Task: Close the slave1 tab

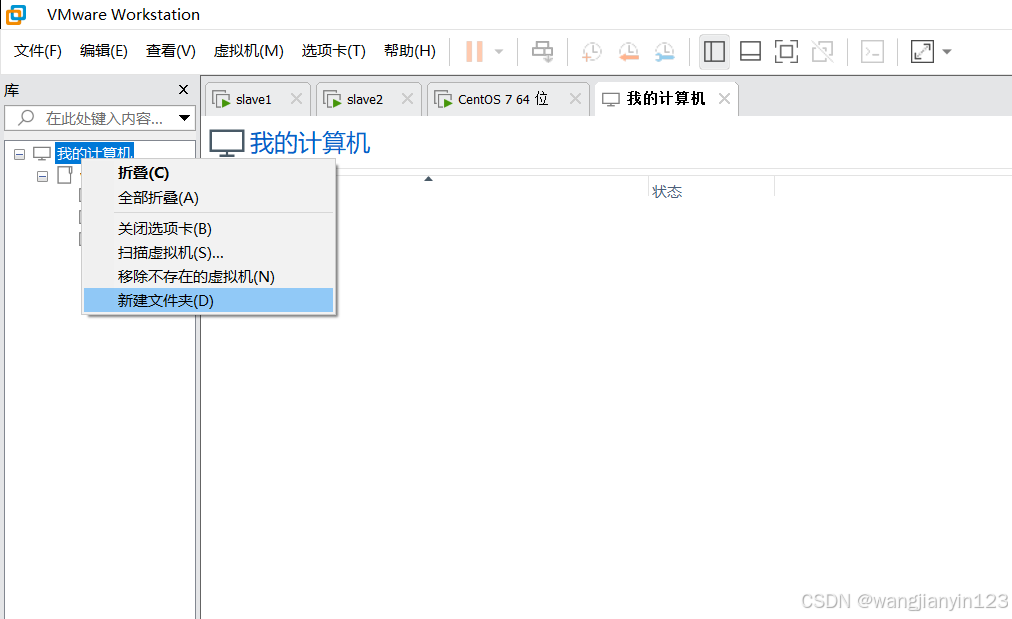Action: click(x=296, y=99)
